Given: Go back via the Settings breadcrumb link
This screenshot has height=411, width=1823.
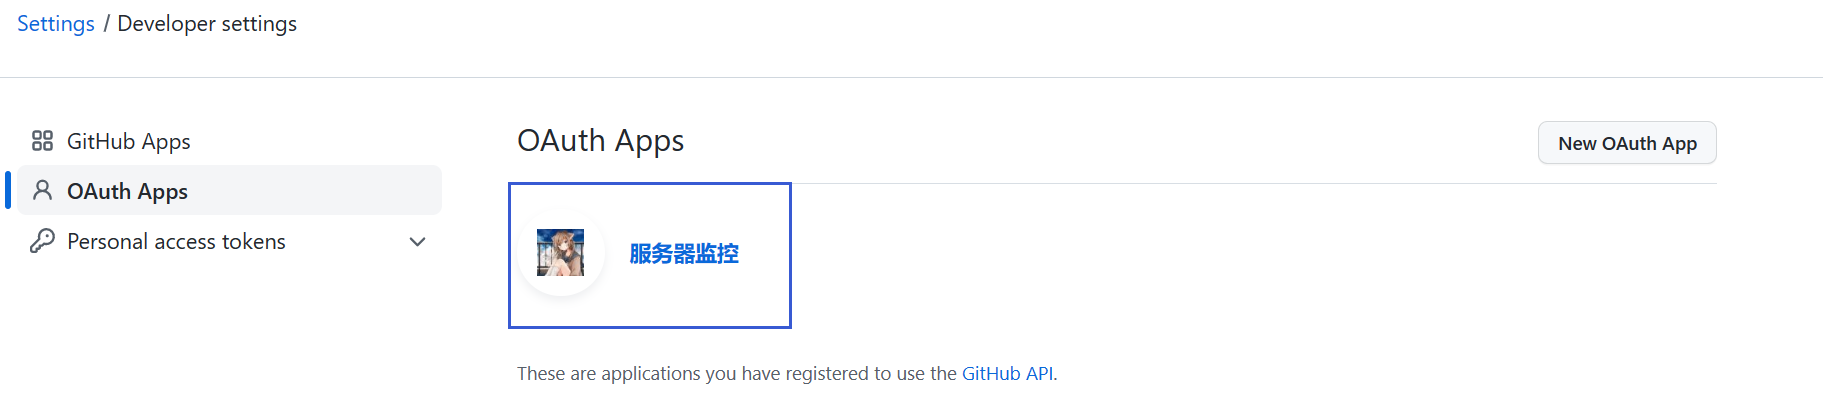Looking at the screenshot, I should tap(56, 24).
